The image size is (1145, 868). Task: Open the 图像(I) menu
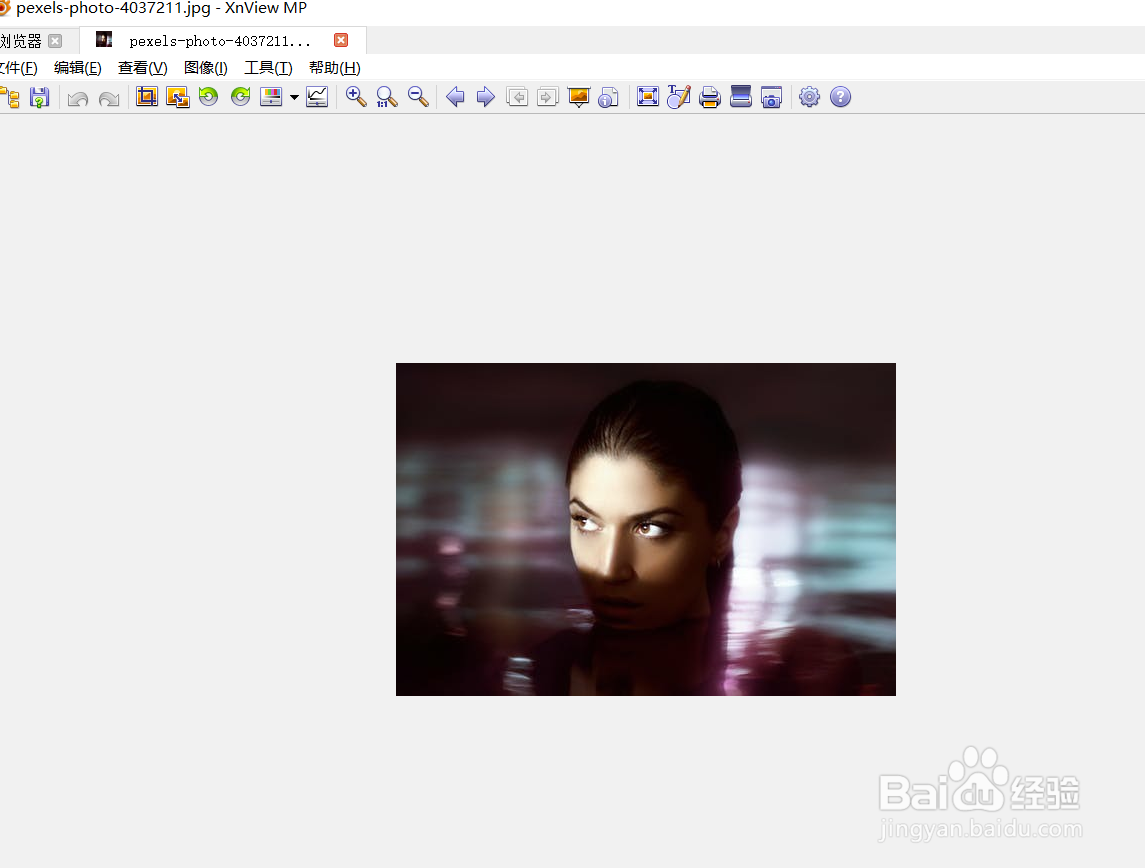tap(205, 68)
